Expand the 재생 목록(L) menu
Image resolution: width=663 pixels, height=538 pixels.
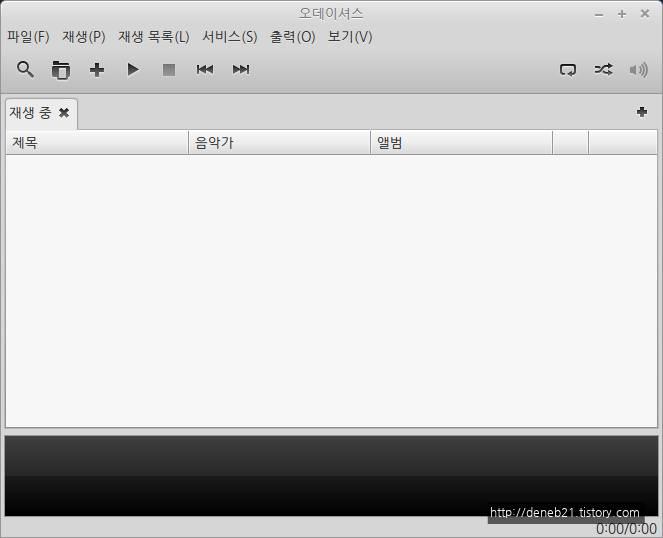[x=153, y=37]
